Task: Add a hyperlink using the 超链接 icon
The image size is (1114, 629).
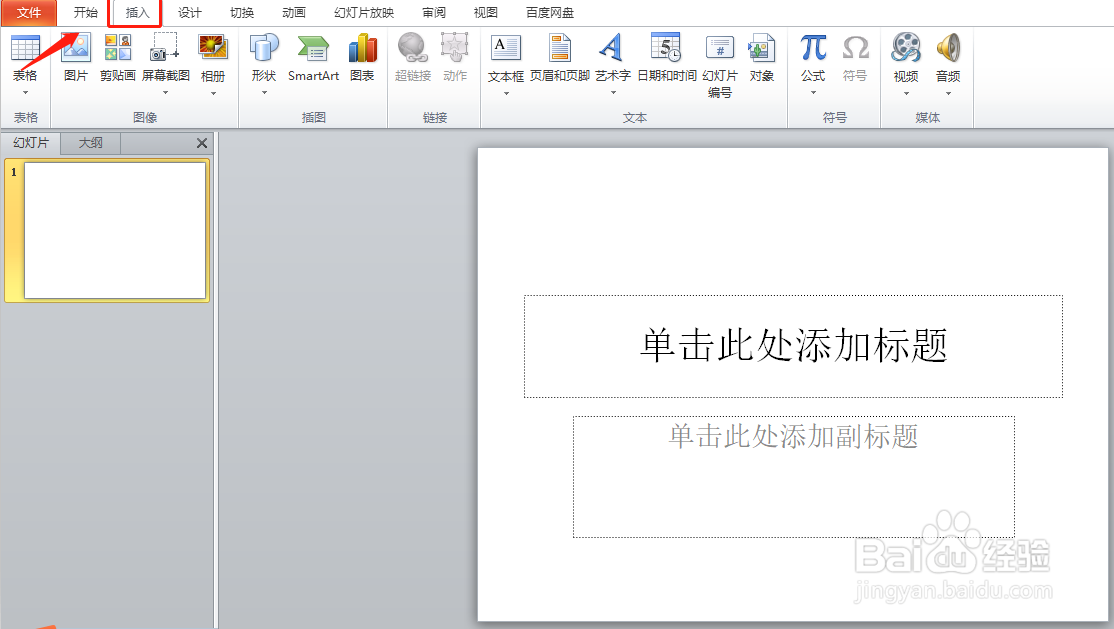Action: 412,60
